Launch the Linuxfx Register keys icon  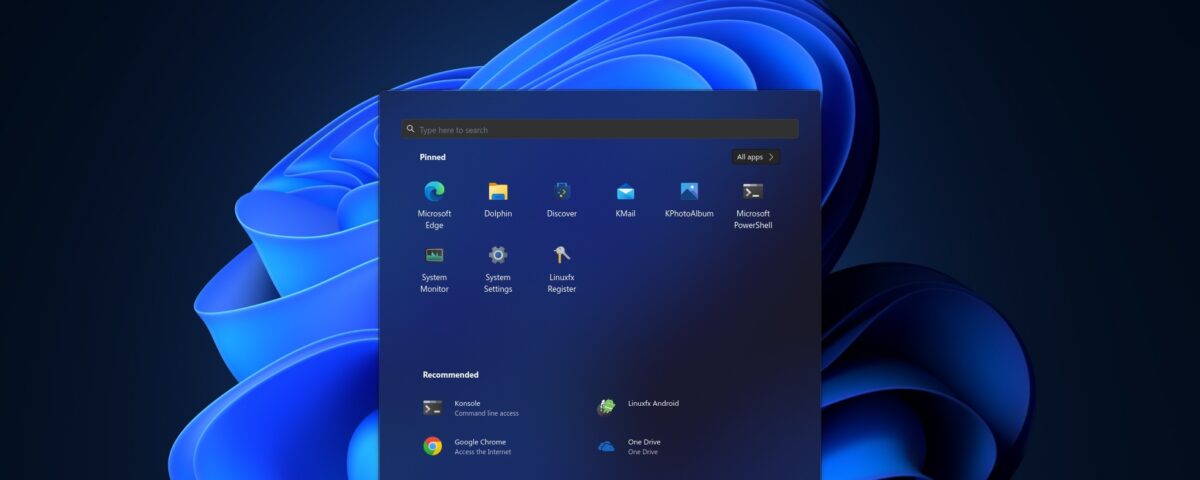pyautogui.click(x=562, y=255)
